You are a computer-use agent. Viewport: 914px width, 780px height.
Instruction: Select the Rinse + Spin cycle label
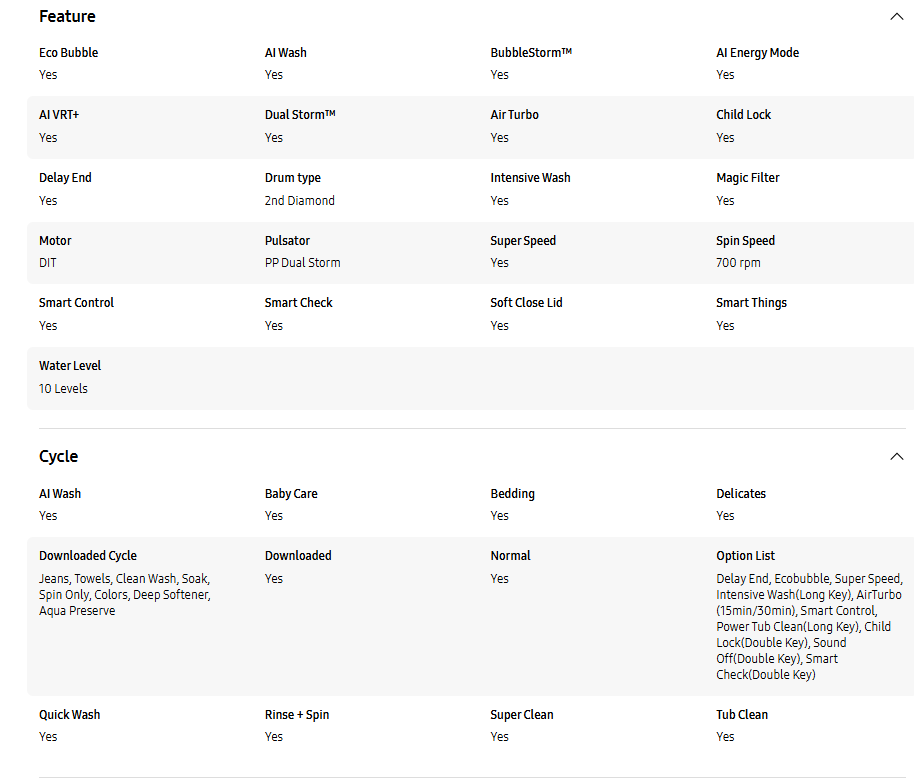(297, 715)
